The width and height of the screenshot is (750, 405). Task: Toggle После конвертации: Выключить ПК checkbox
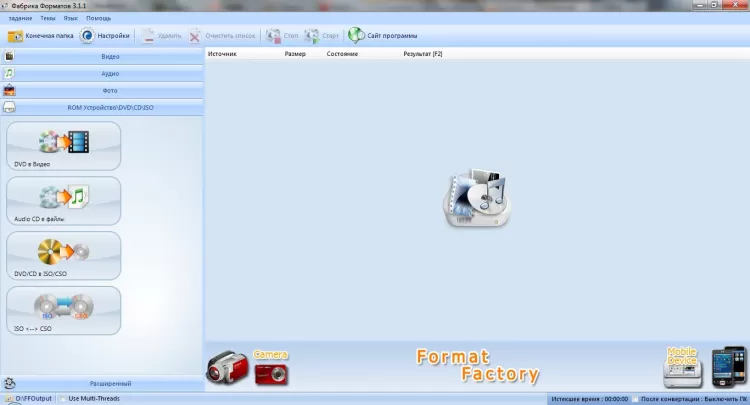636,399
